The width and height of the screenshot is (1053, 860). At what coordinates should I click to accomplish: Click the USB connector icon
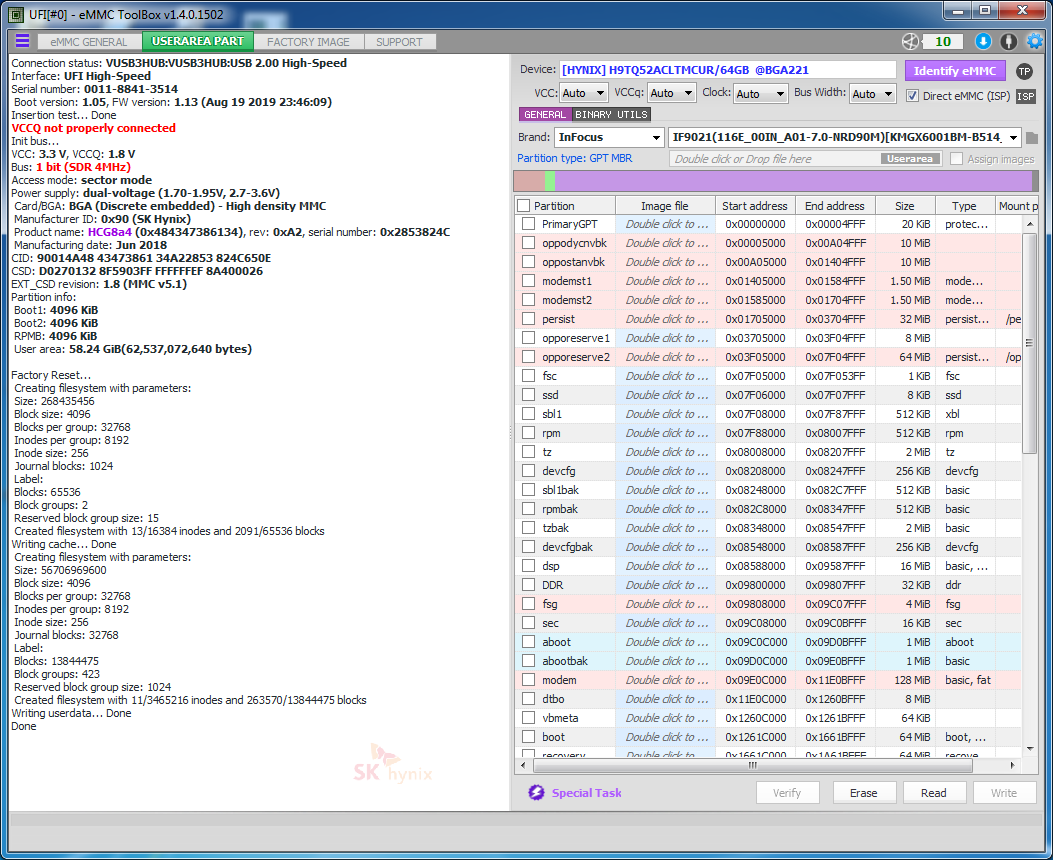click(1009, 42)
